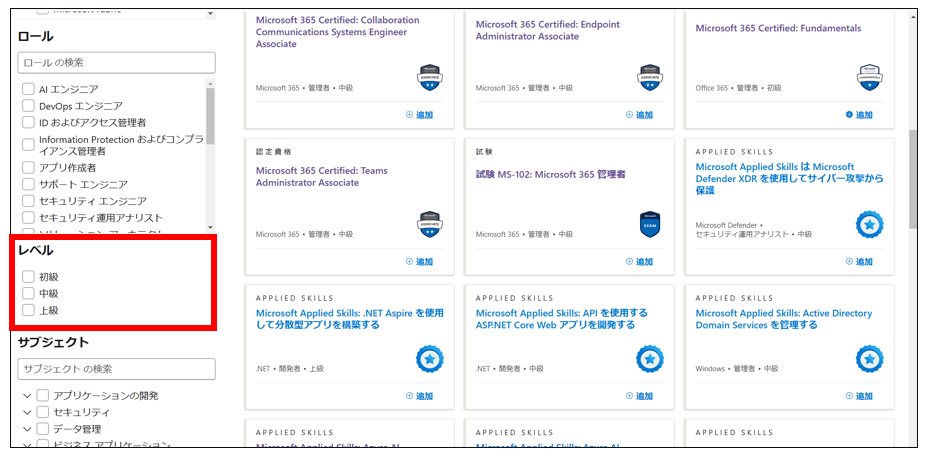This screenshot has width=927, height=451.
Task: Add Defender XDR applied skill to collection
Action: pyautogui.click(x=859, y=261)
